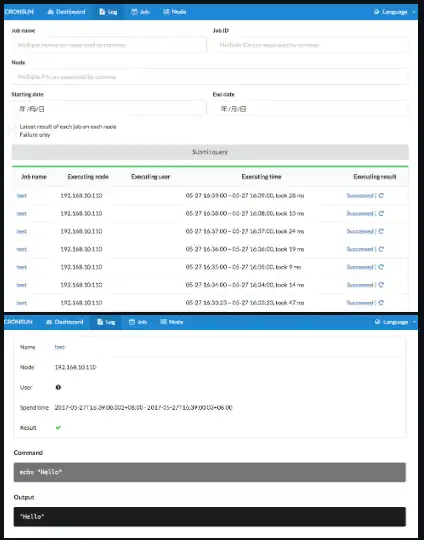424x540 pixels.
Task: Open Dashboard in the log list page navbar
Action: (x=66, y=12)
